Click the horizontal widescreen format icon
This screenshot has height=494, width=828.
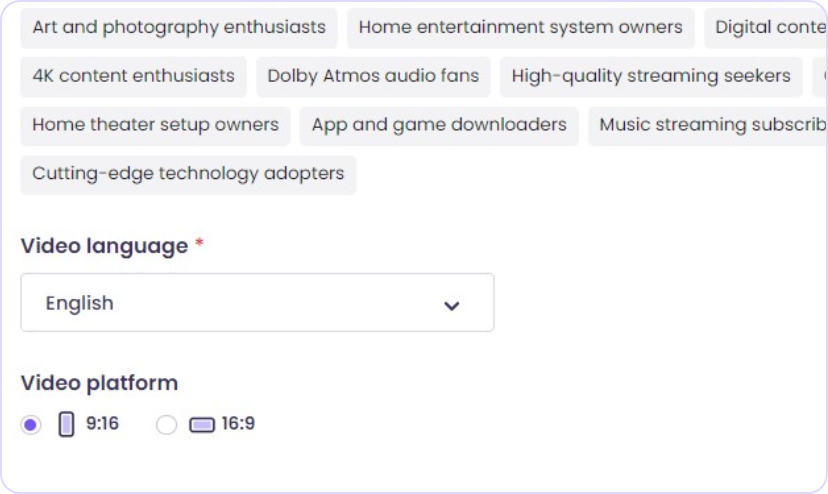(x=202, y=425)
